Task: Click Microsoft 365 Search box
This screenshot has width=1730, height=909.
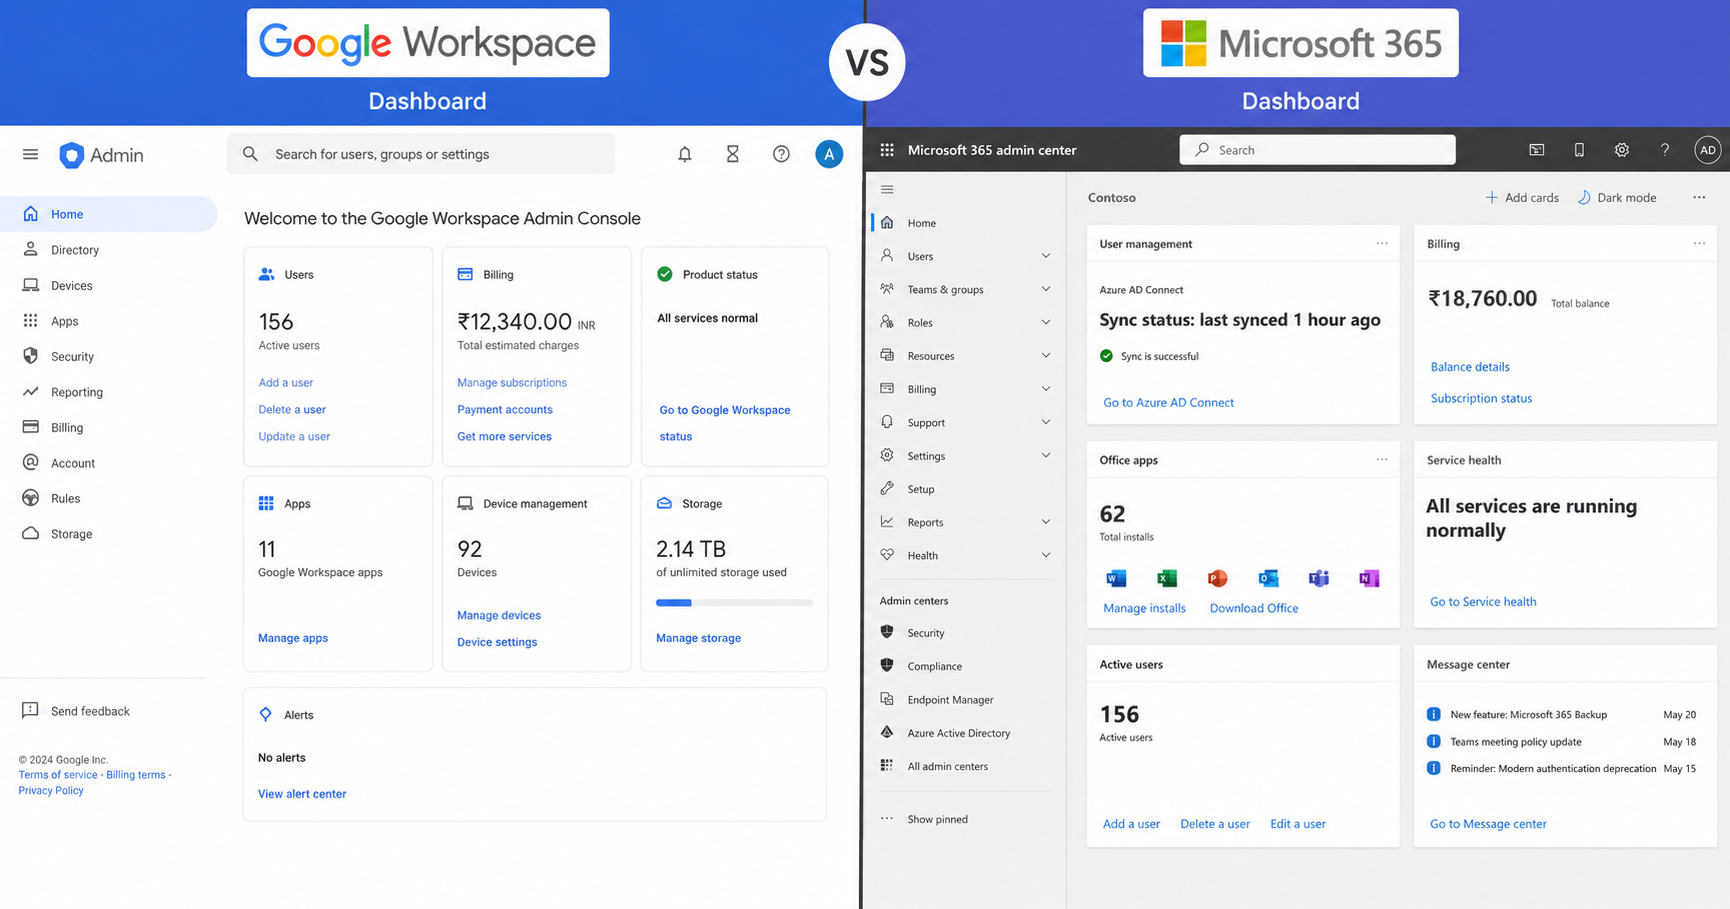Action: [1317, 150]
